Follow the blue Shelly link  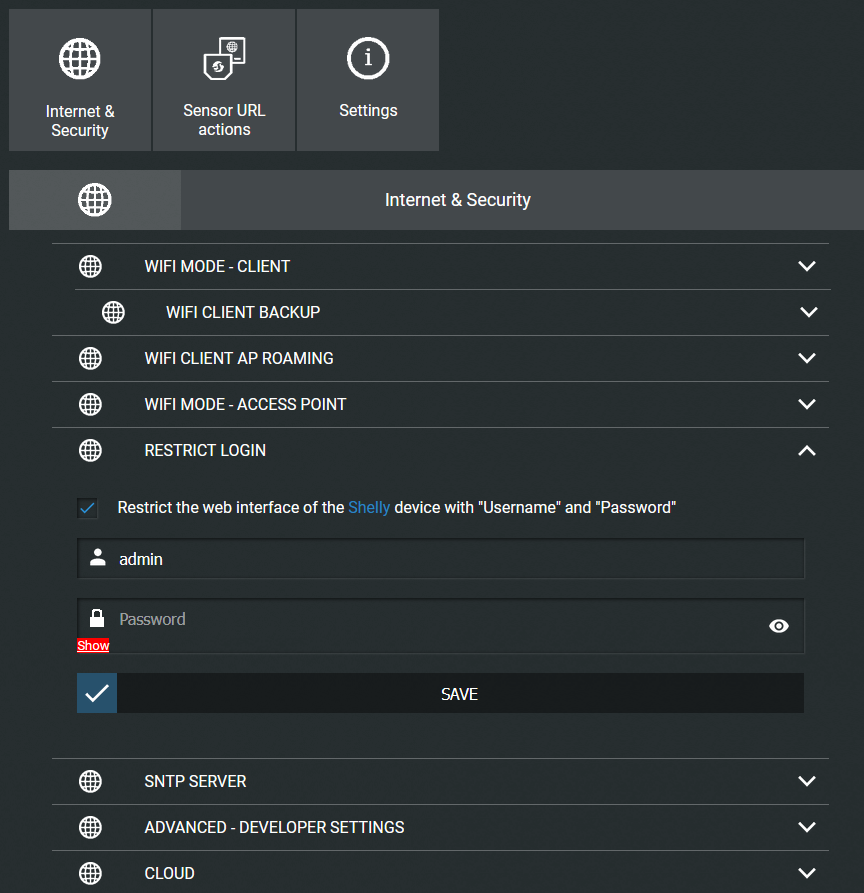tap(369, 507)
